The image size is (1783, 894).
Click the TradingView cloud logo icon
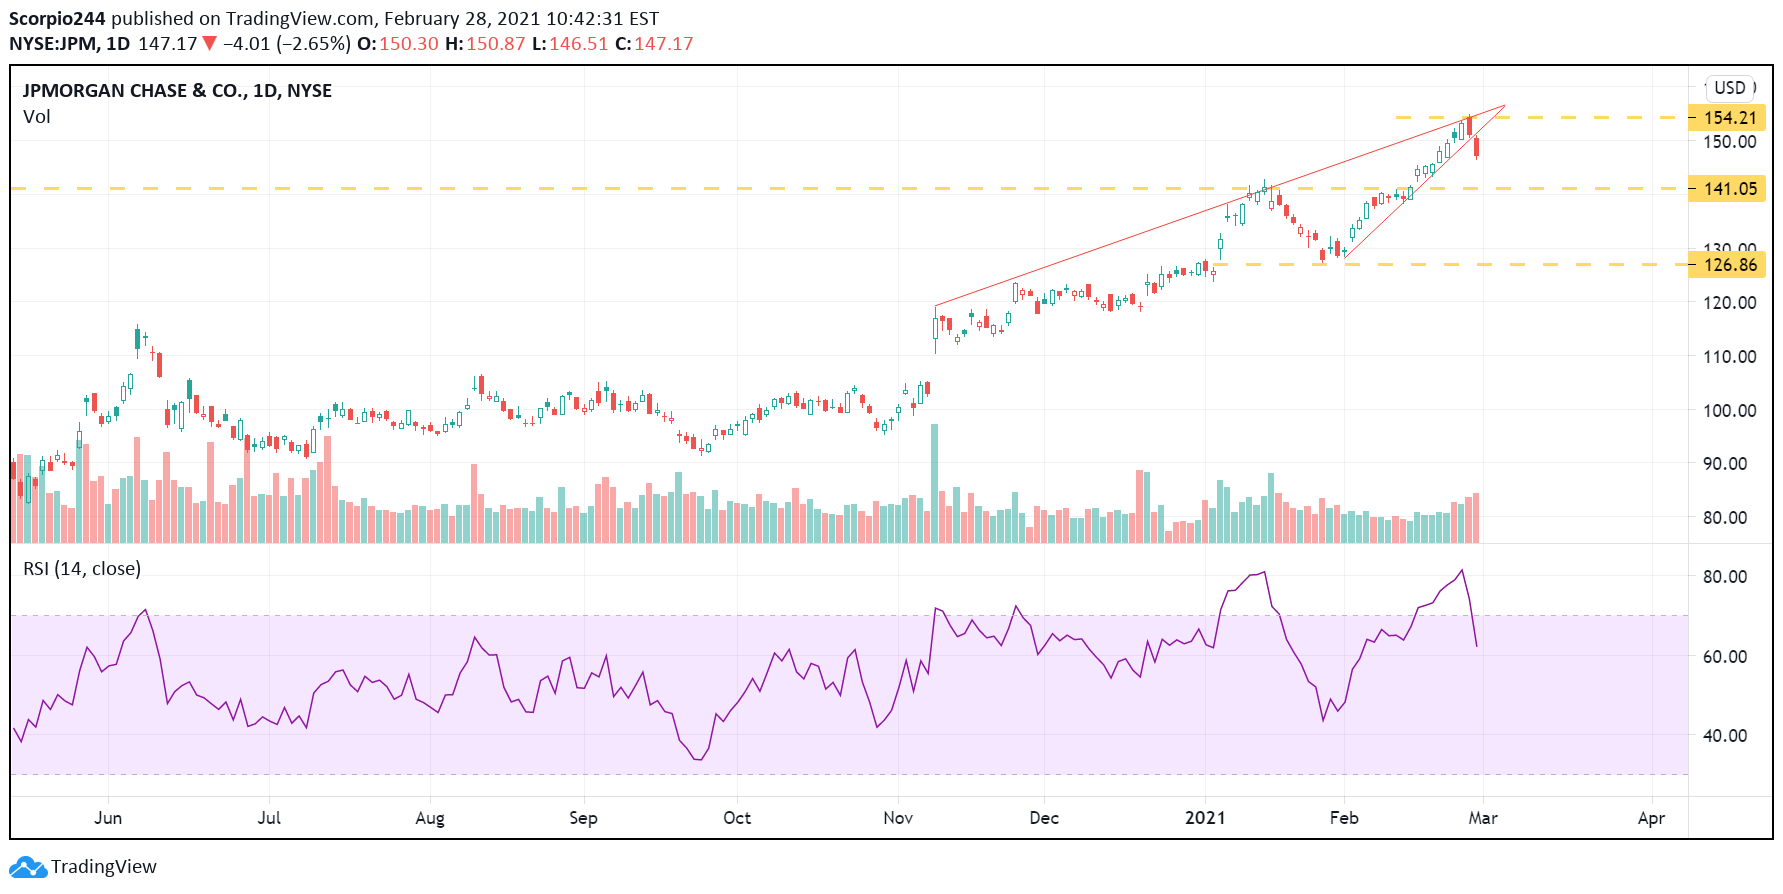(28, 867)
